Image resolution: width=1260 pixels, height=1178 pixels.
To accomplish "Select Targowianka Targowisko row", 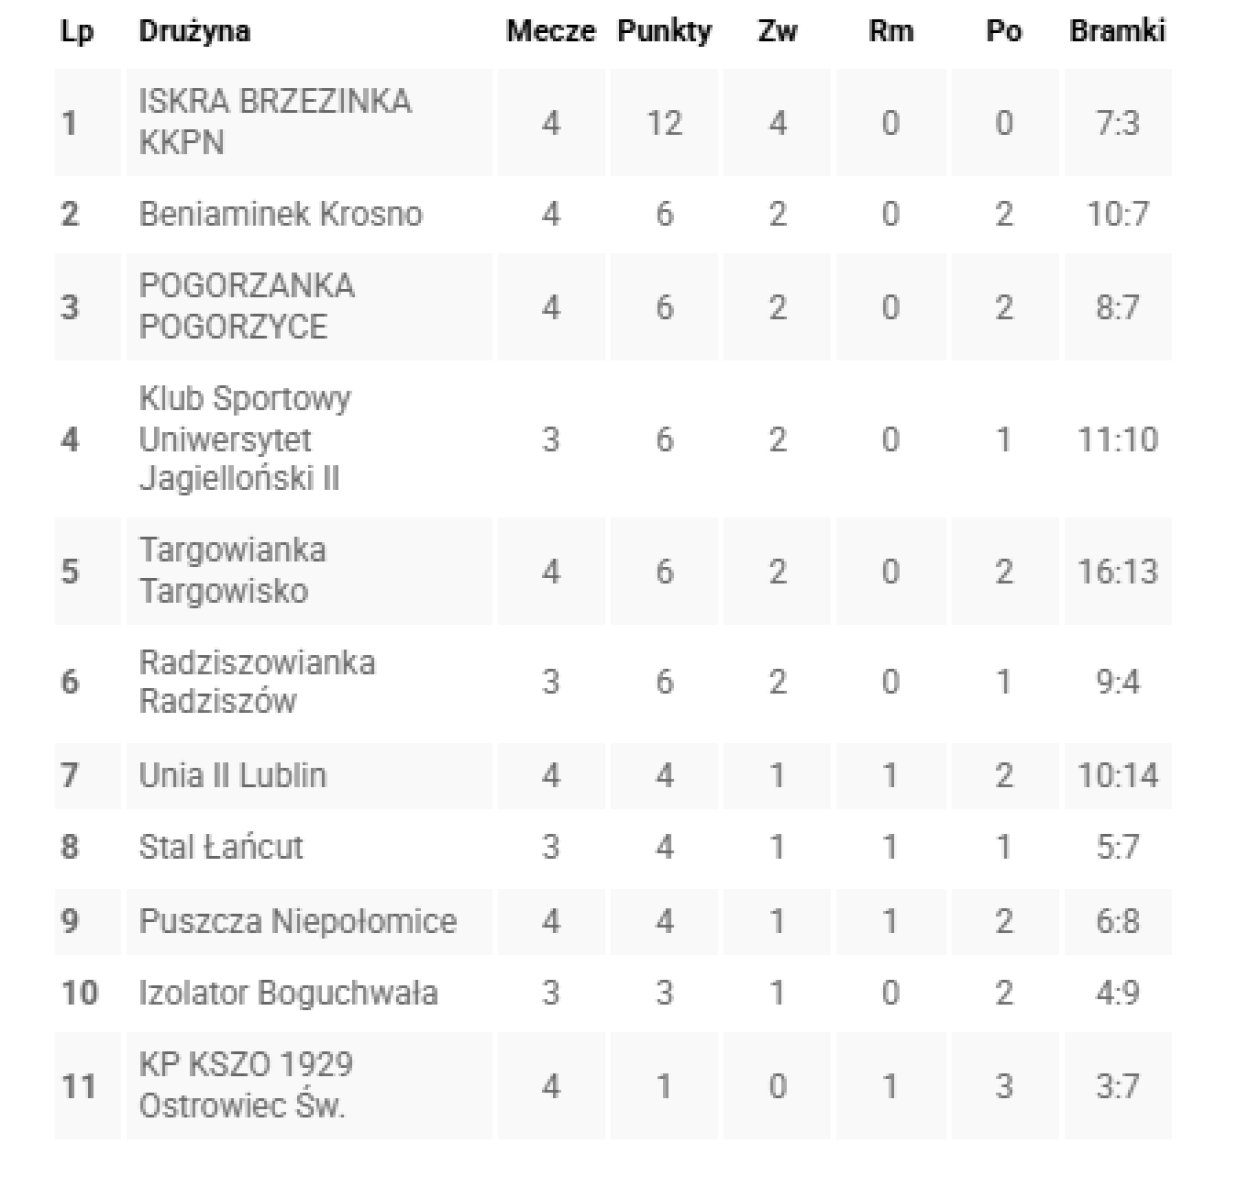I will tap(232, 570).
